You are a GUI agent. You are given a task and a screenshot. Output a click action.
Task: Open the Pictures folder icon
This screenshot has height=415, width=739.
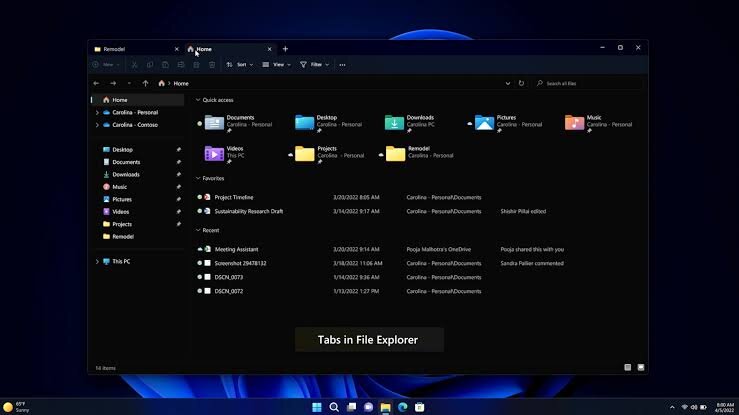(x=484, y=123)
